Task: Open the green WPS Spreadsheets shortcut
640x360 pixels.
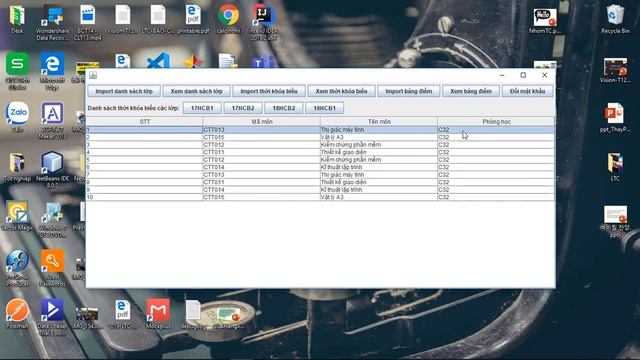Action: coord(17,70)
